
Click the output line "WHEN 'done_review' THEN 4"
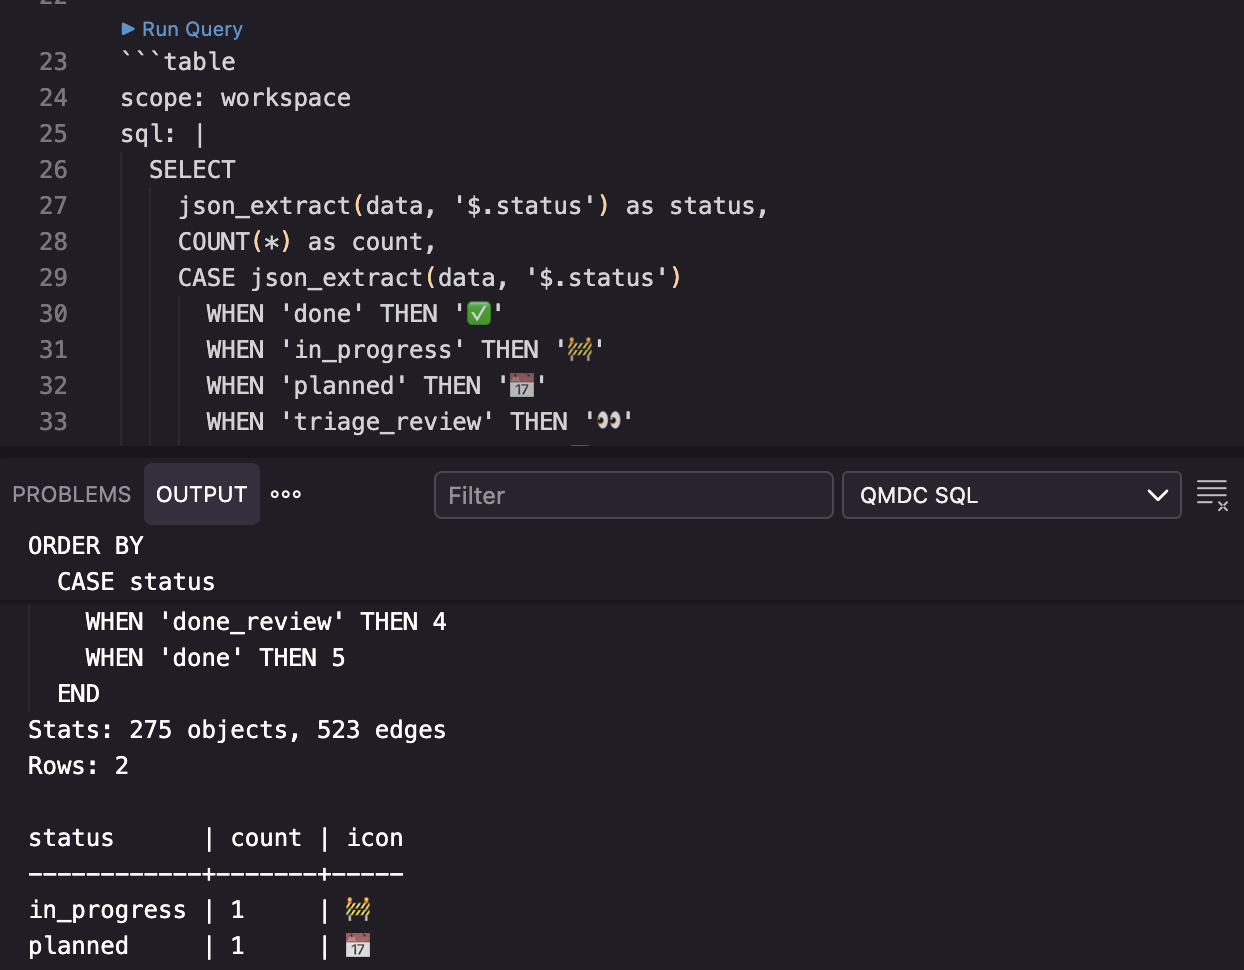(x=266, y=622)
